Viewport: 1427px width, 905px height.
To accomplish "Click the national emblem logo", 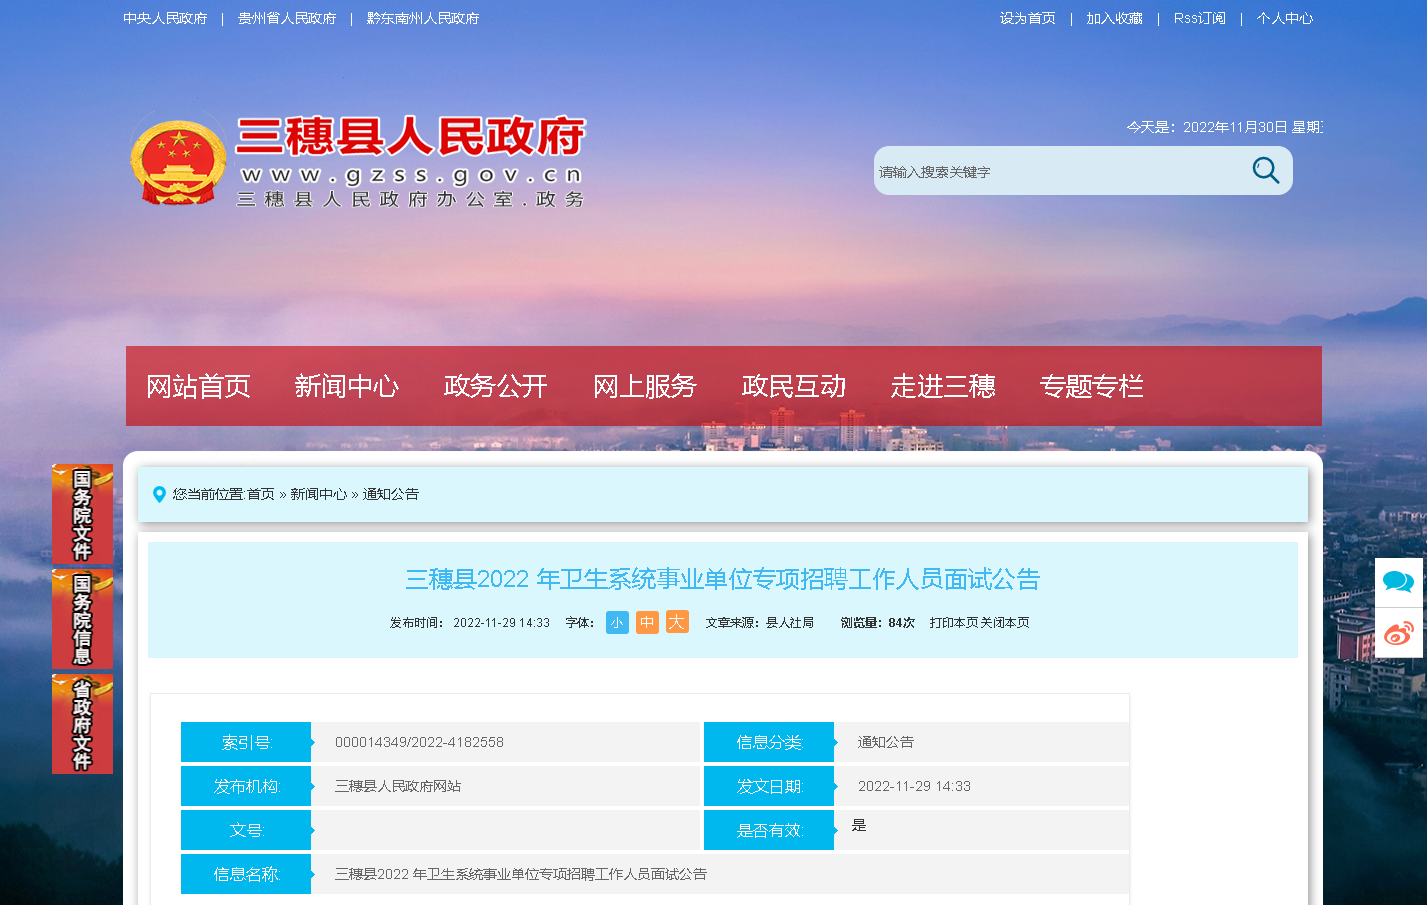I will click(178, 160).
